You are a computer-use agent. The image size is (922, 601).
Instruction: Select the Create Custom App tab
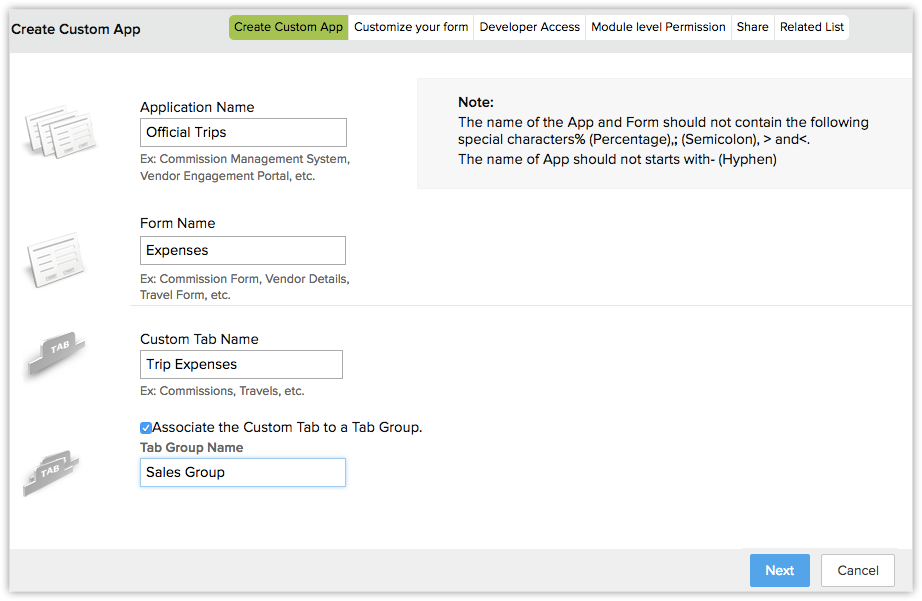(x=288, y=27)
